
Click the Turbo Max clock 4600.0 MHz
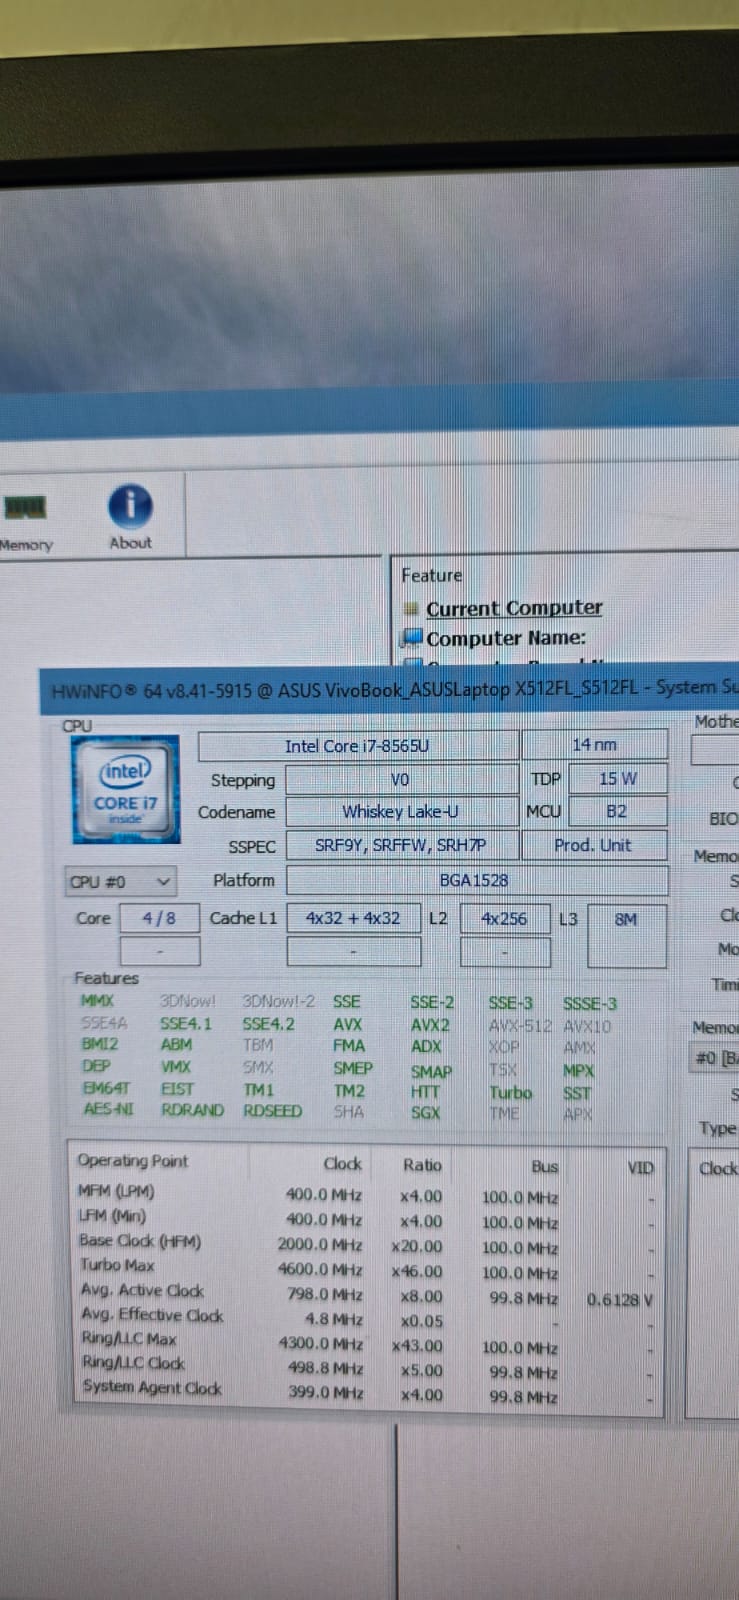(x=320, y=1270)
